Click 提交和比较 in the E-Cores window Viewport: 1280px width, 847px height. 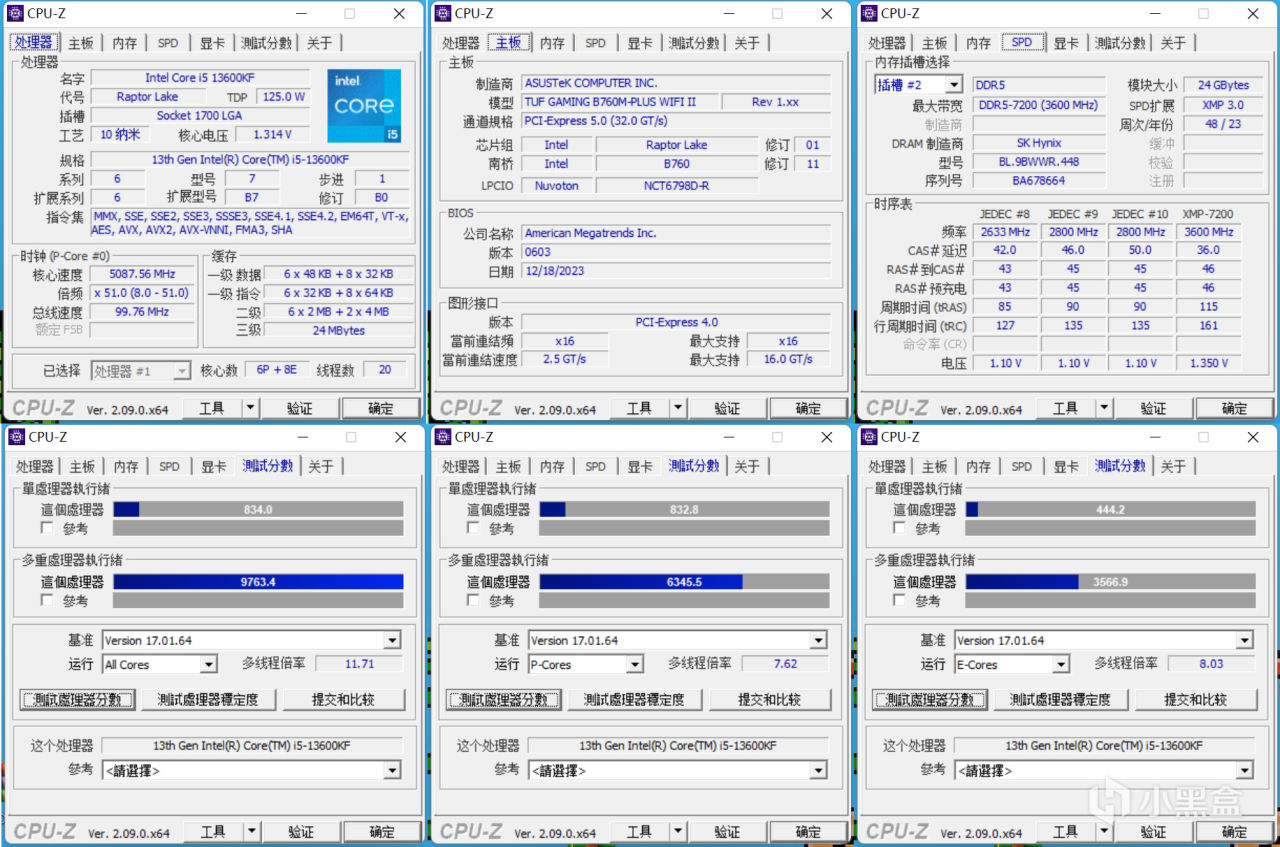1195,699
